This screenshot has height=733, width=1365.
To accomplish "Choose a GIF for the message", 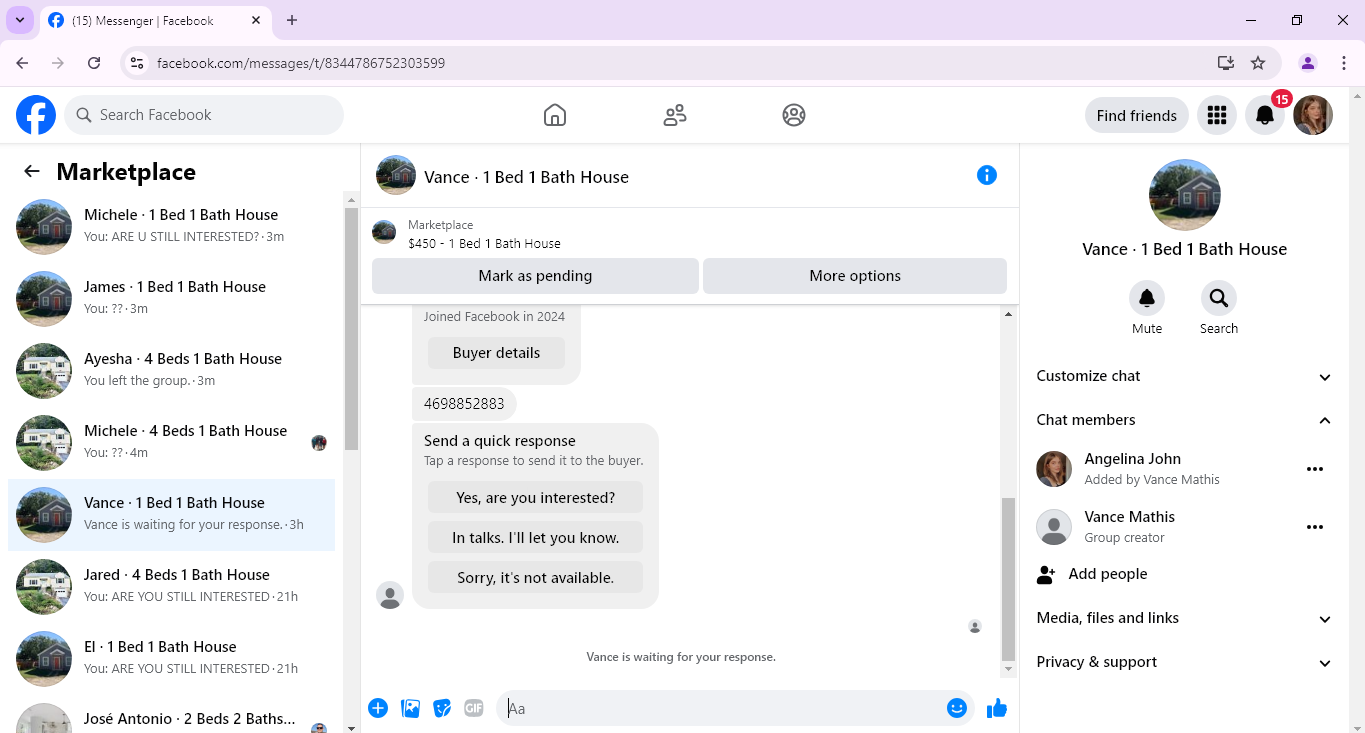I will pyautogui.click(x=474, y=708).
